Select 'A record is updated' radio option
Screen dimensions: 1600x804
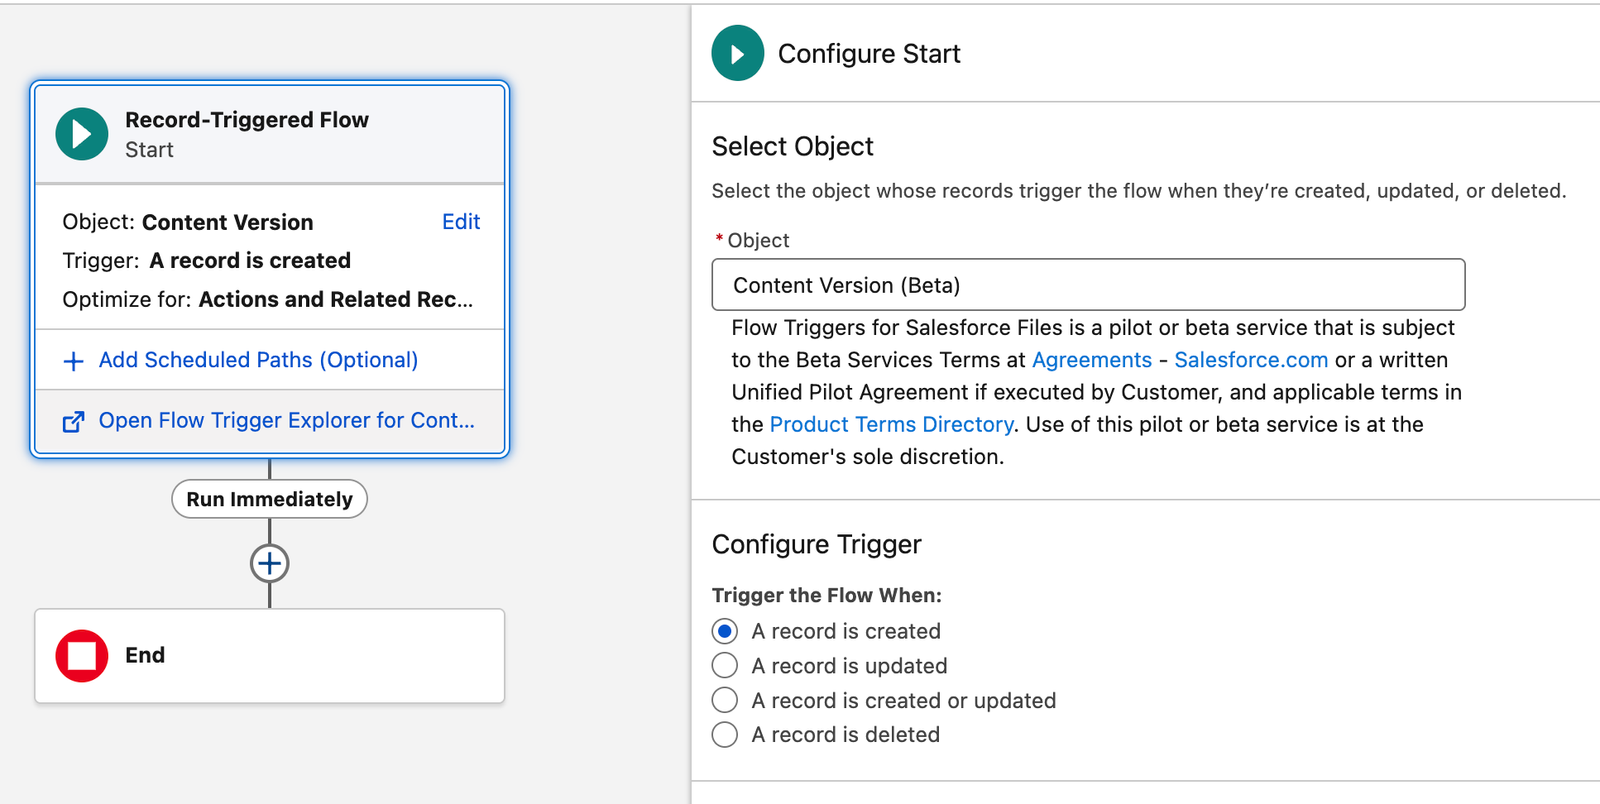point(725,666)
